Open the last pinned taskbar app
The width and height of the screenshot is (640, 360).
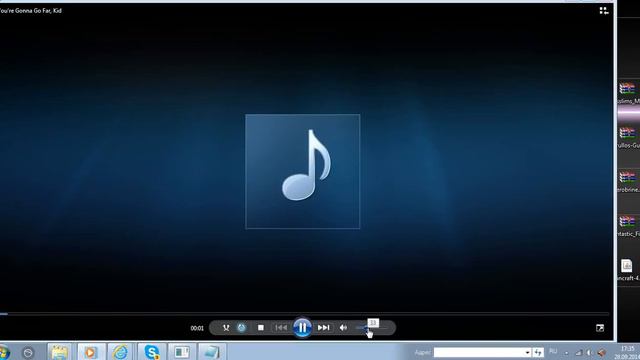tap(211, 352)
